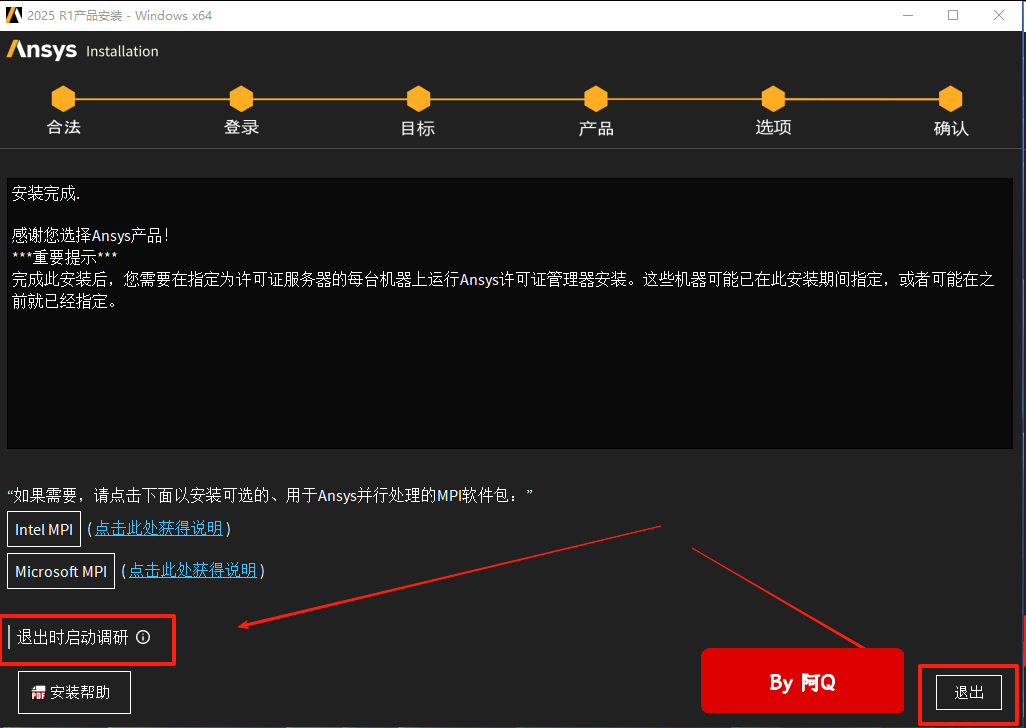
Task: Click the 重要提示 notice line
Action: point(65,257)
